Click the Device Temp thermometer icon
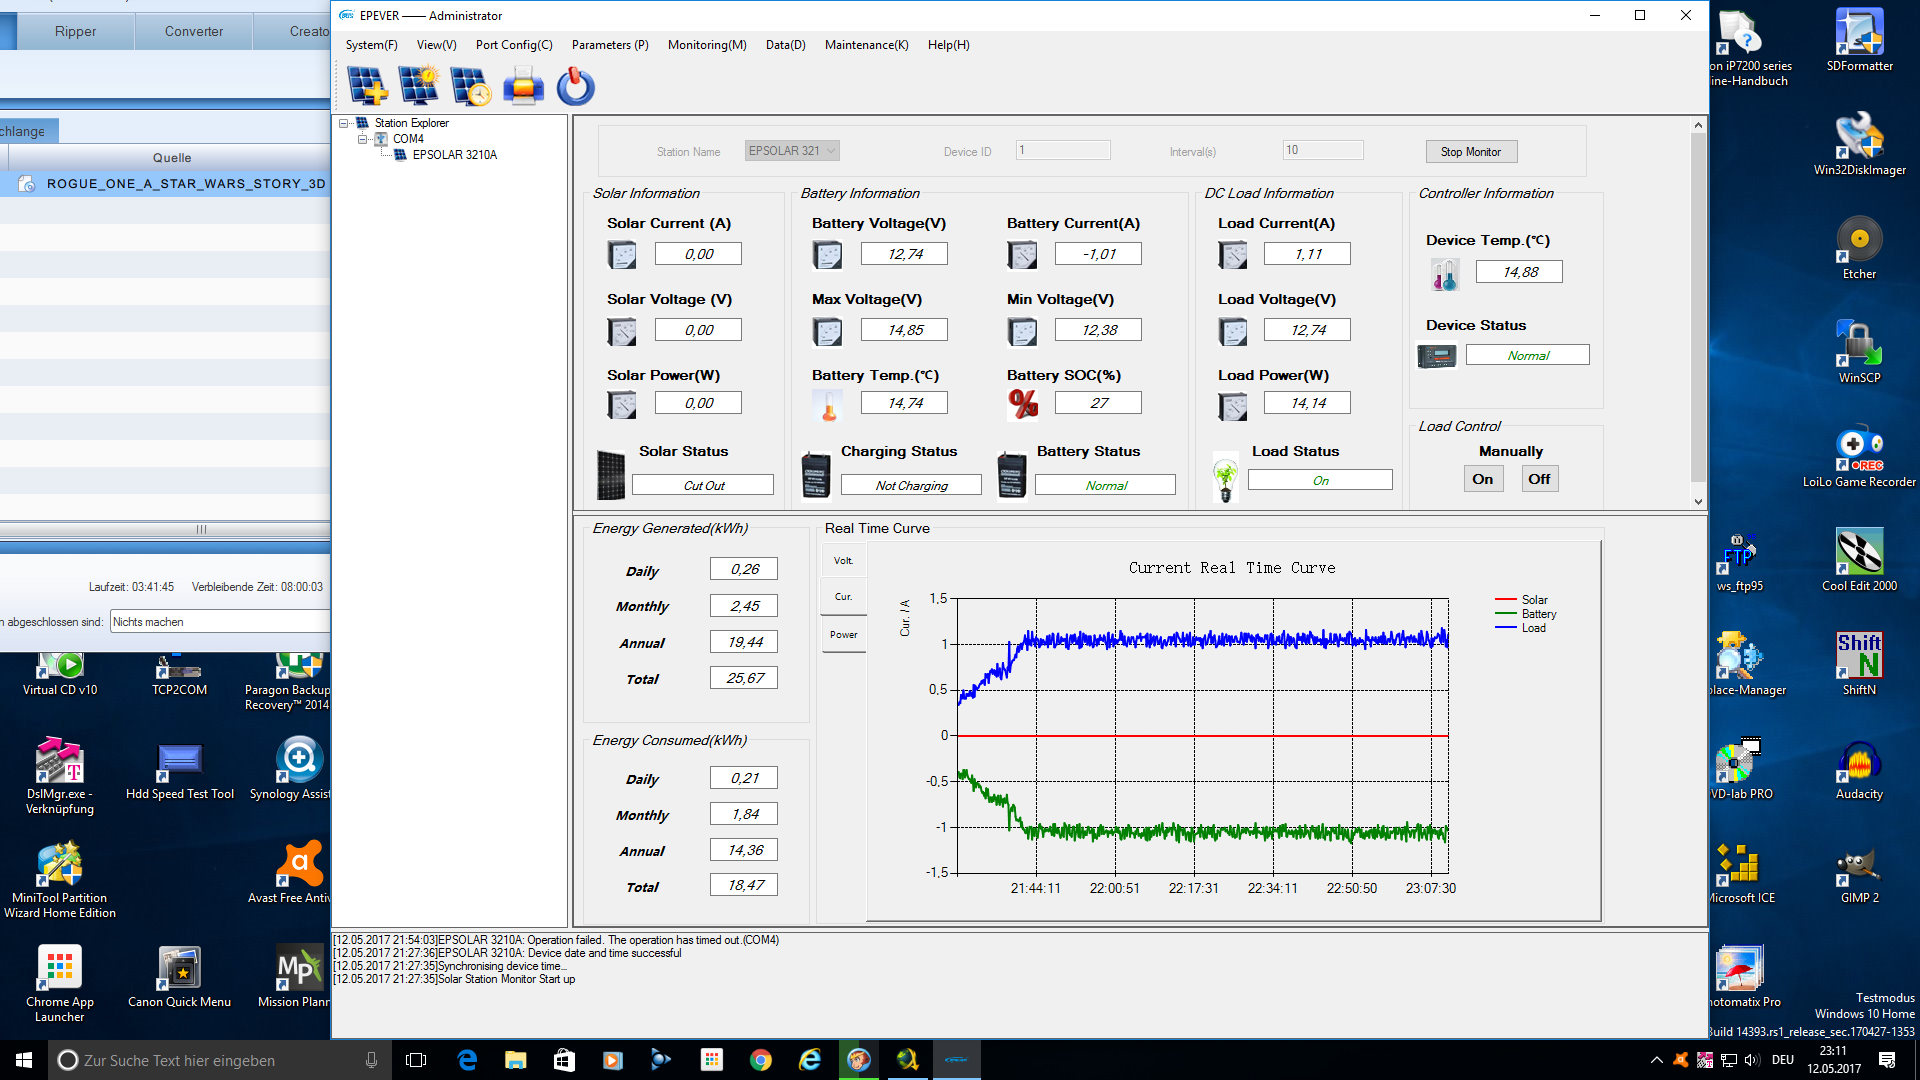 1445,274
